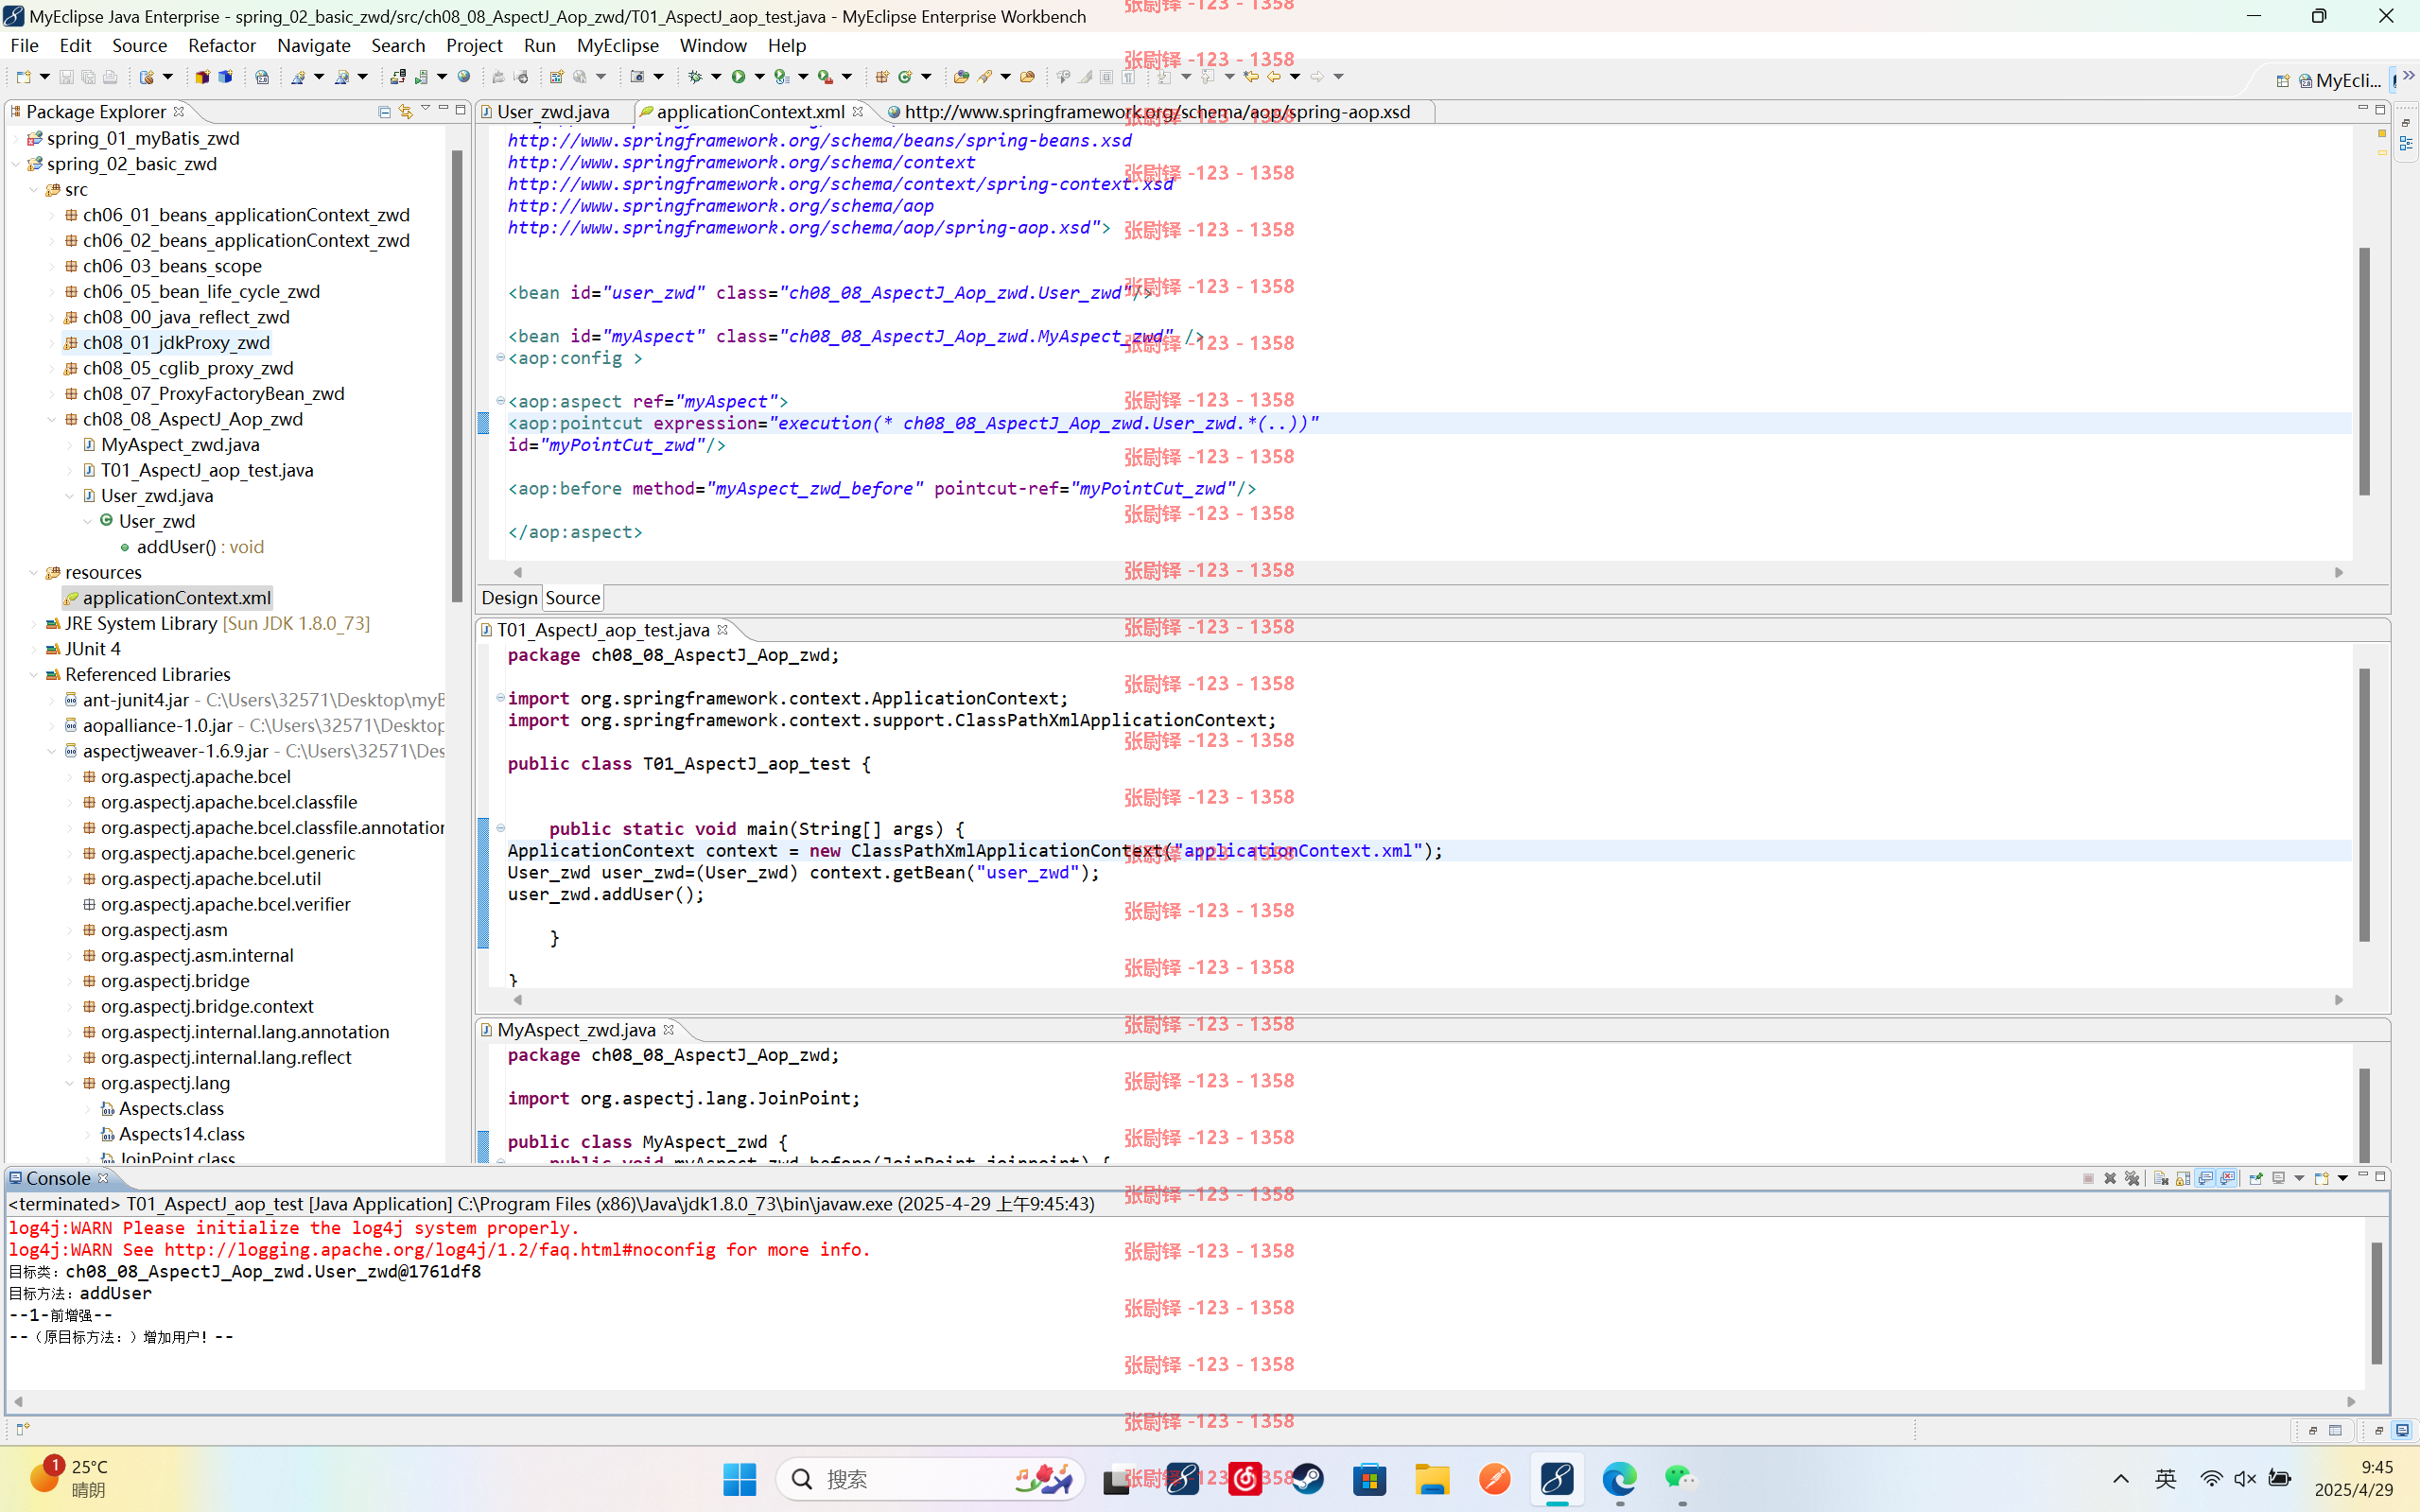Collapse All in Package Explorer

pos(384,111)
